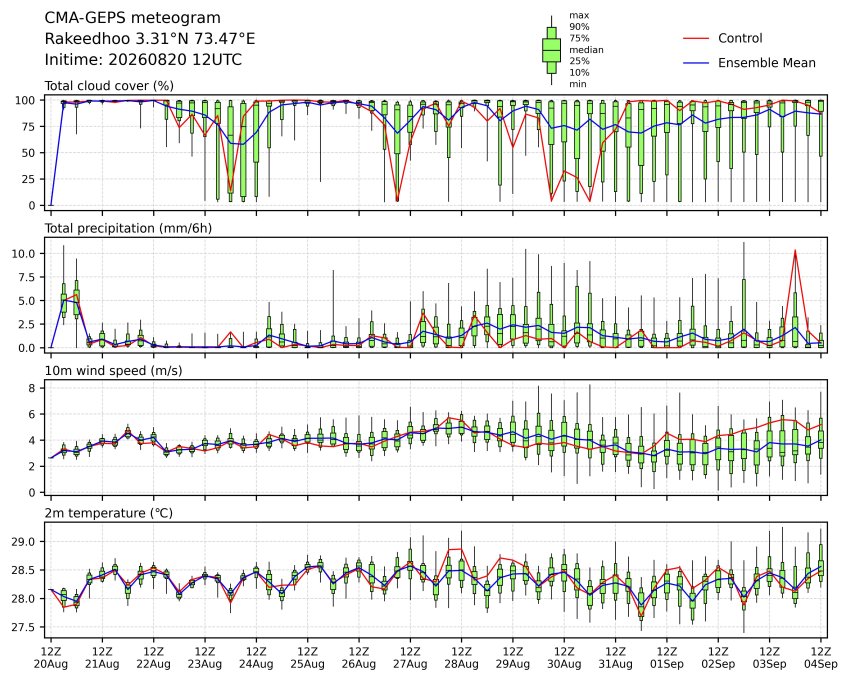
Task: Click the 12Z 04Sep time axis label
Action: pos(821,657)
